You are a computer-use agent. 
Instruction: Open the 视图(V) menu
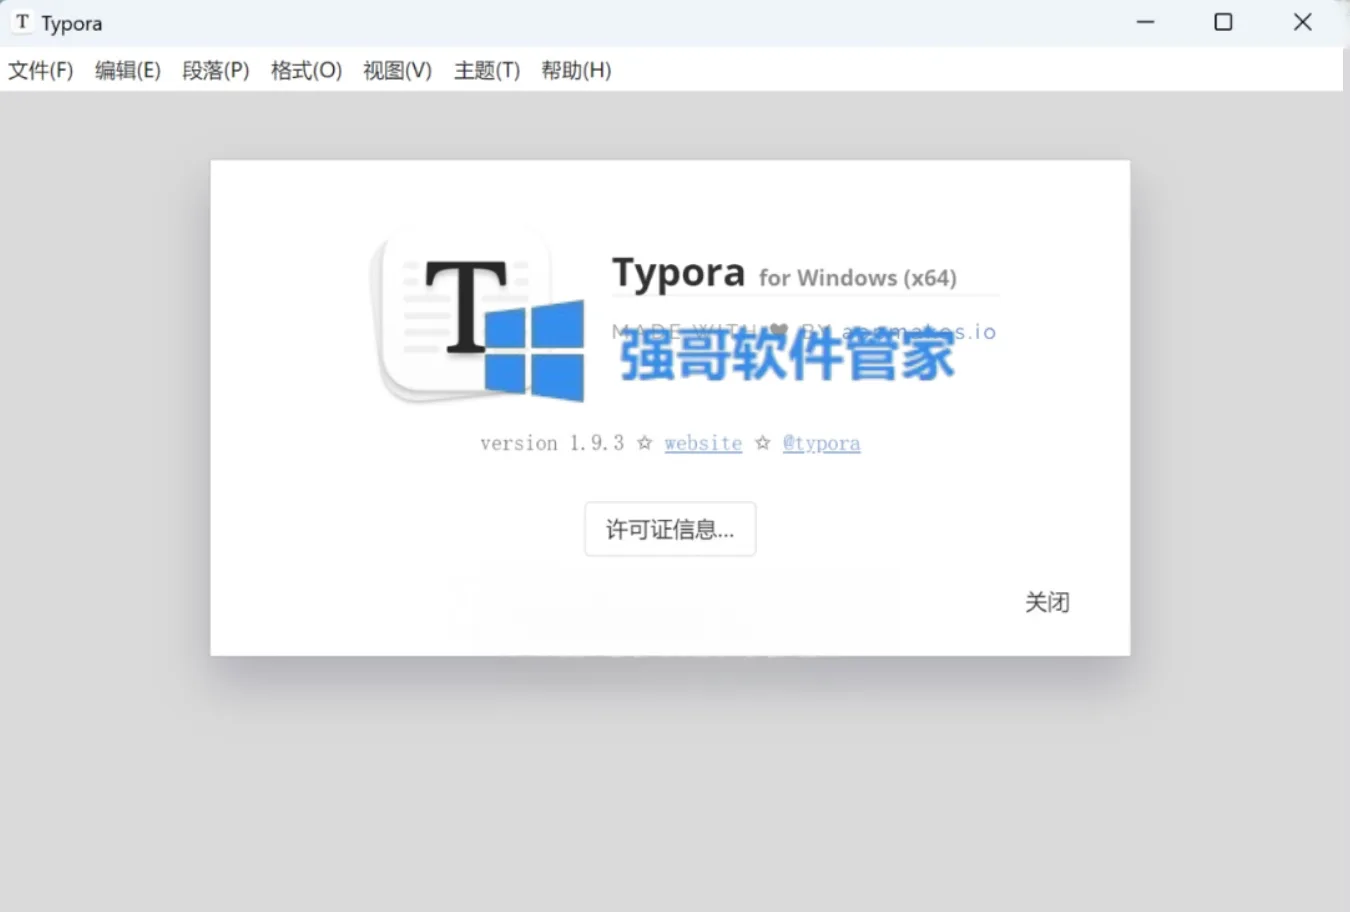(397, 70)
